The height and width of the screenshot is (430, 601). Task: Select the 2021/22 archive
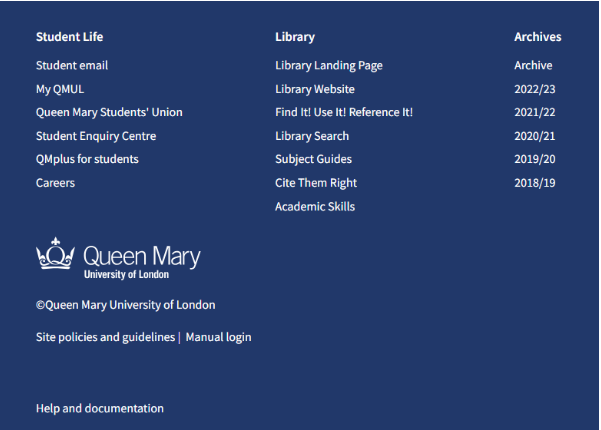[535, 112]
